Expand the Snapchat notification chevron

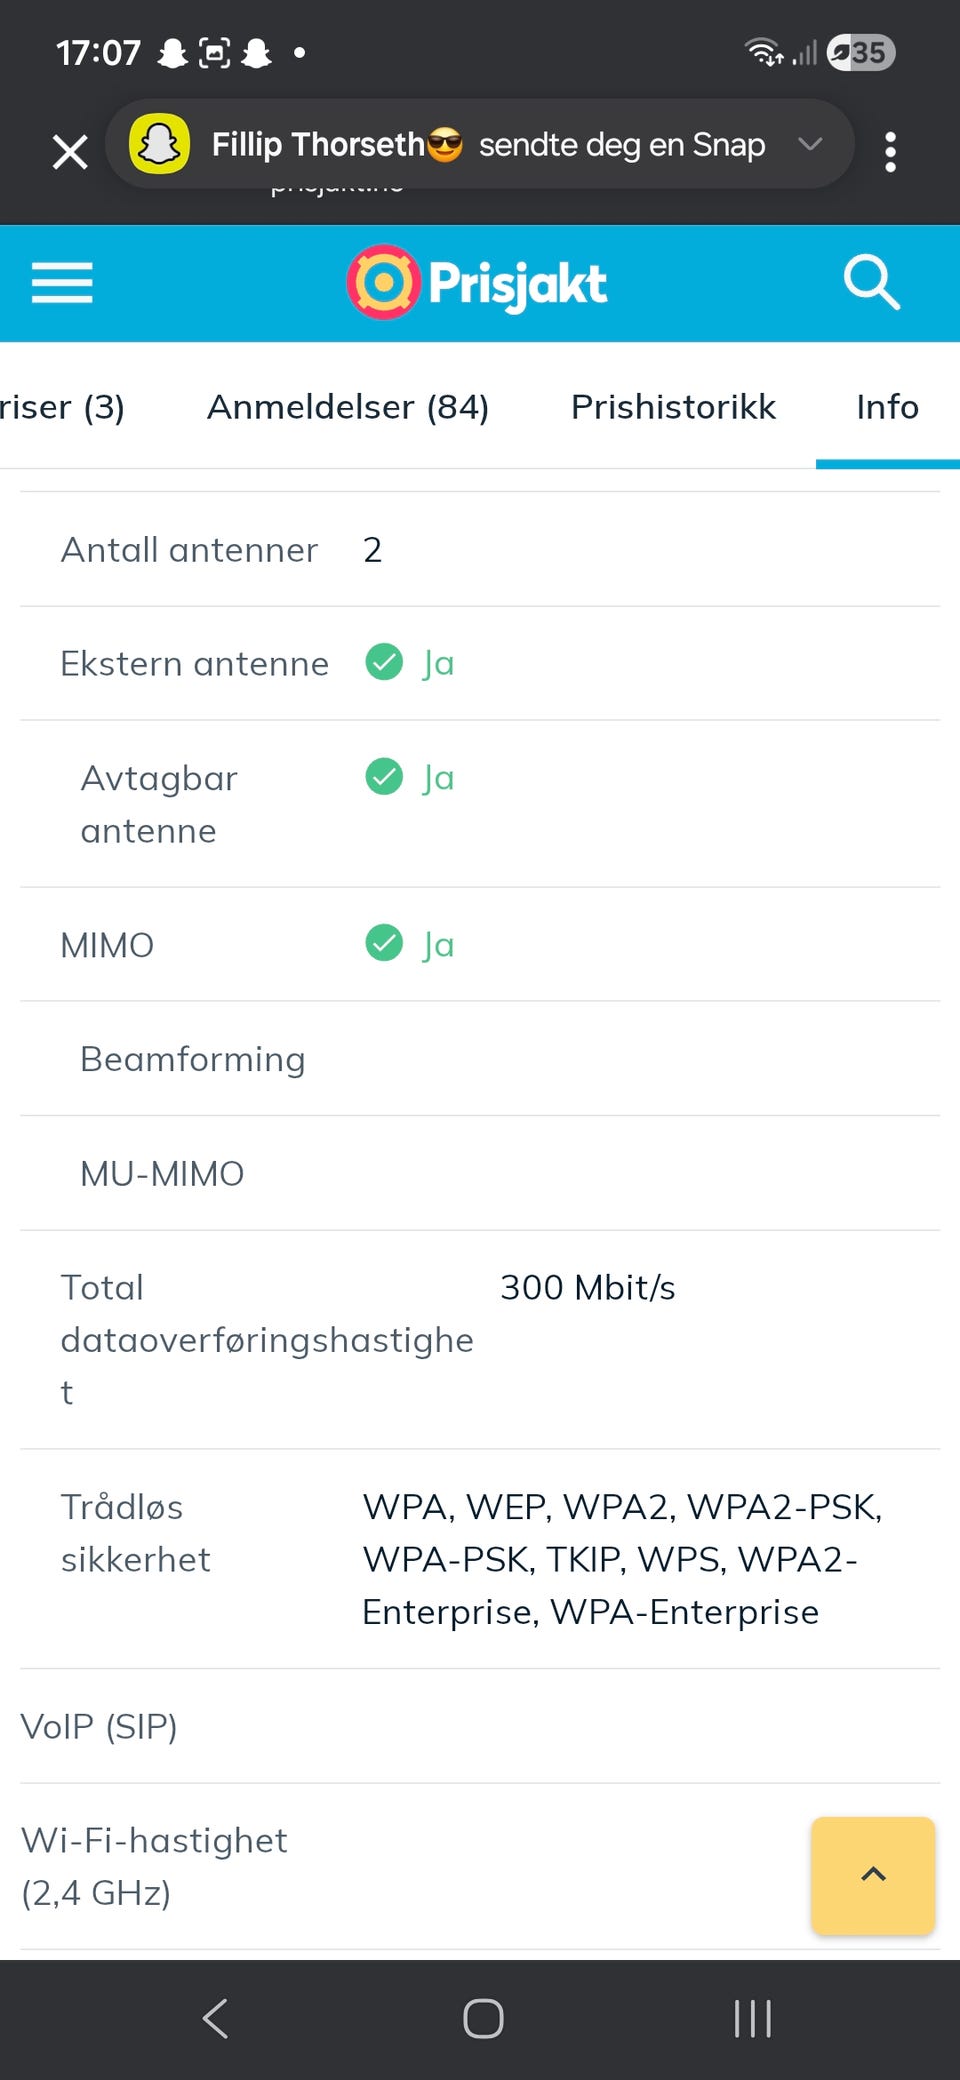pyautogui.click(x=810, y=144)
